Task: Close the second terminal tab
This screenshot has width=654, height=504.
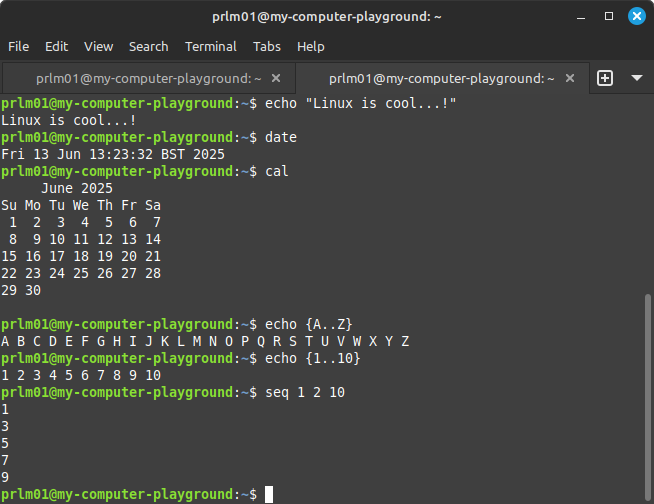Action: 570,78
